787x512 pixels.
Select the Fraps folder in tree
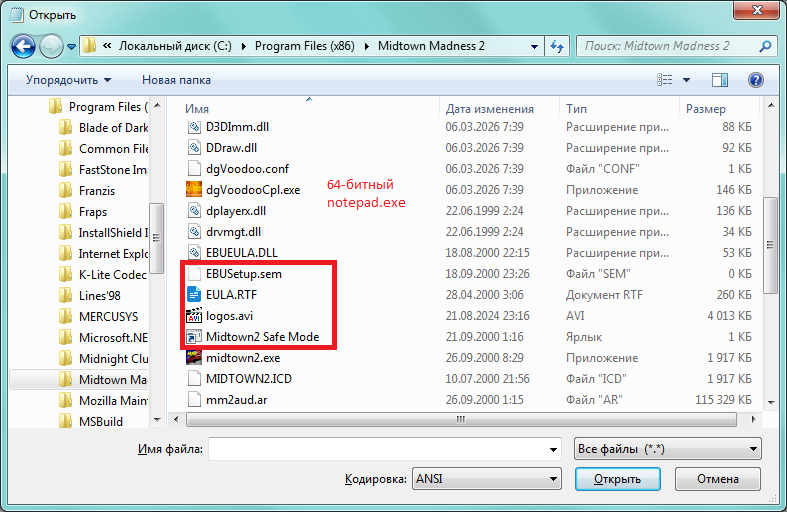[x=83, y=212]
